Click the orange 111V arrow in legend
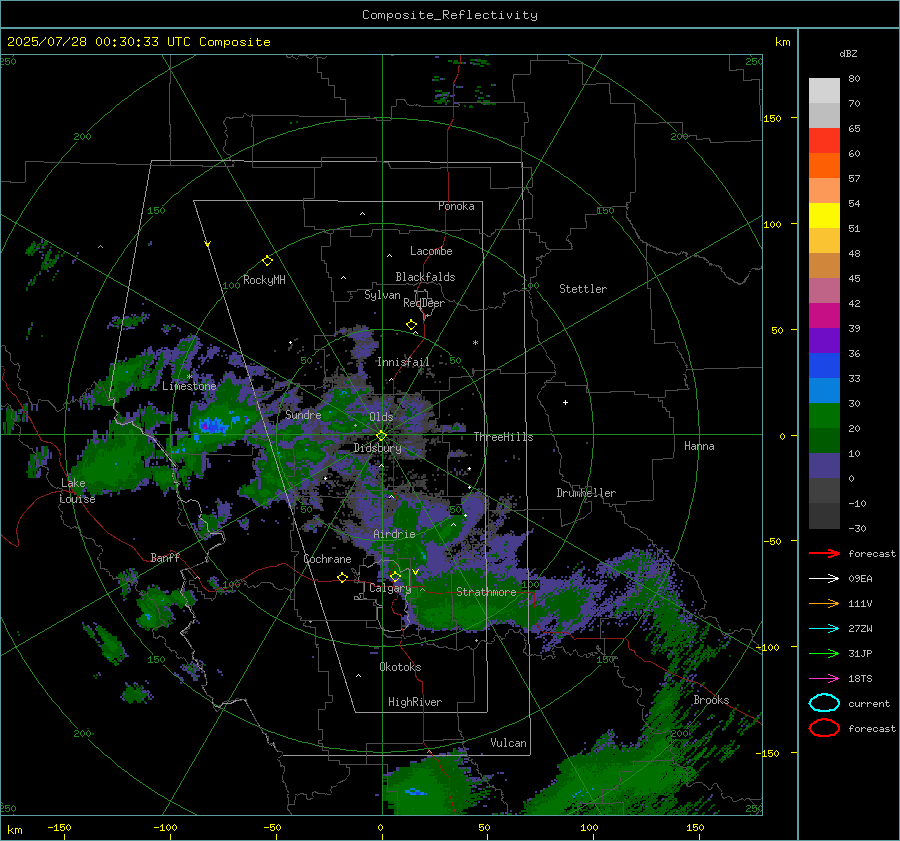Image resolution: width=900 pixels, height=841 pixels. 824,603
